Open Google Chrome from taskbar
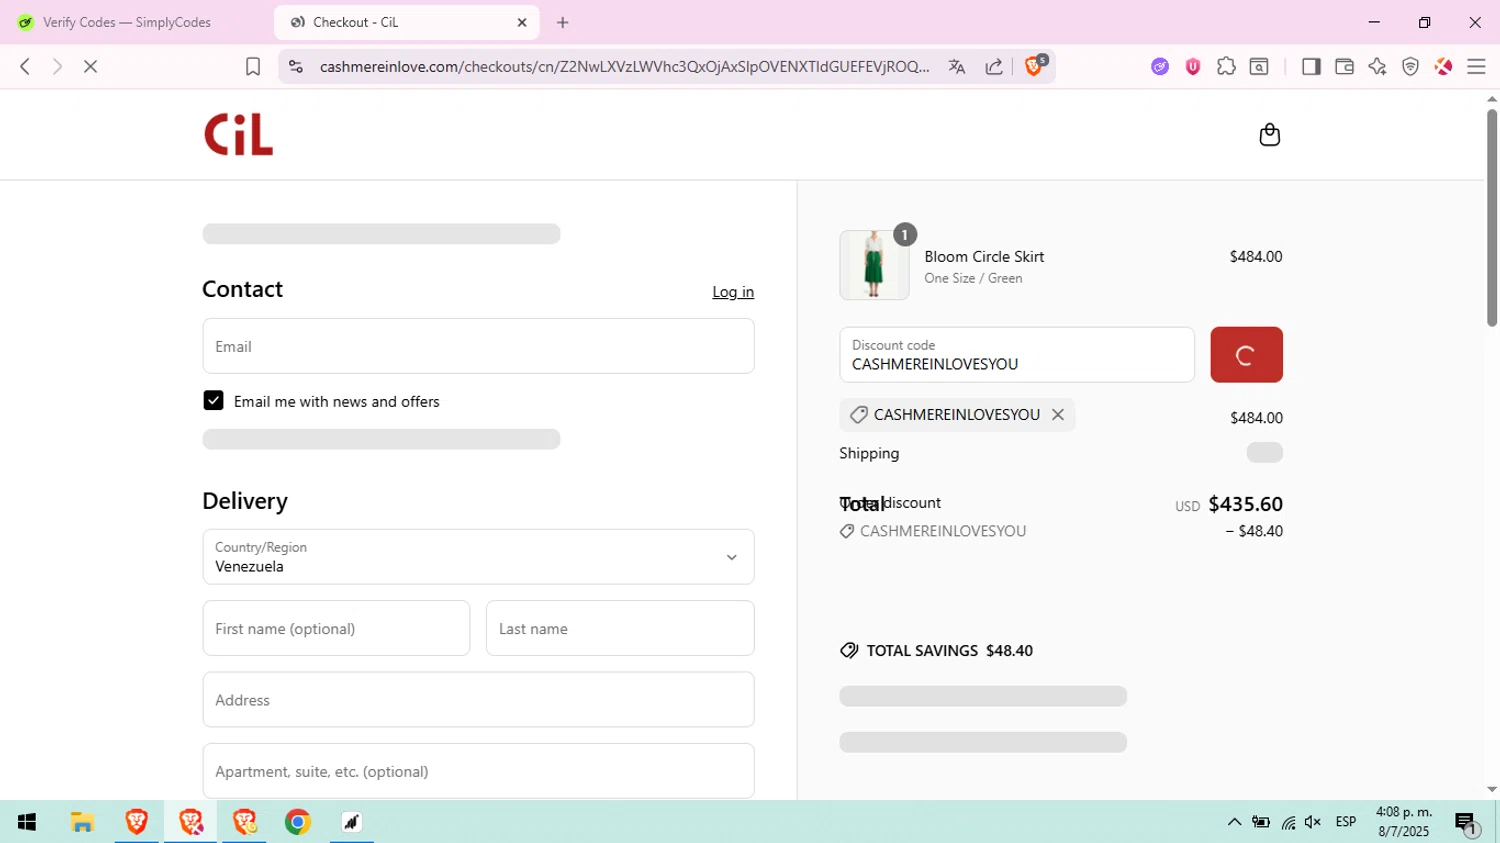This screenshot has height=843, width=1500. pos(298,822)
